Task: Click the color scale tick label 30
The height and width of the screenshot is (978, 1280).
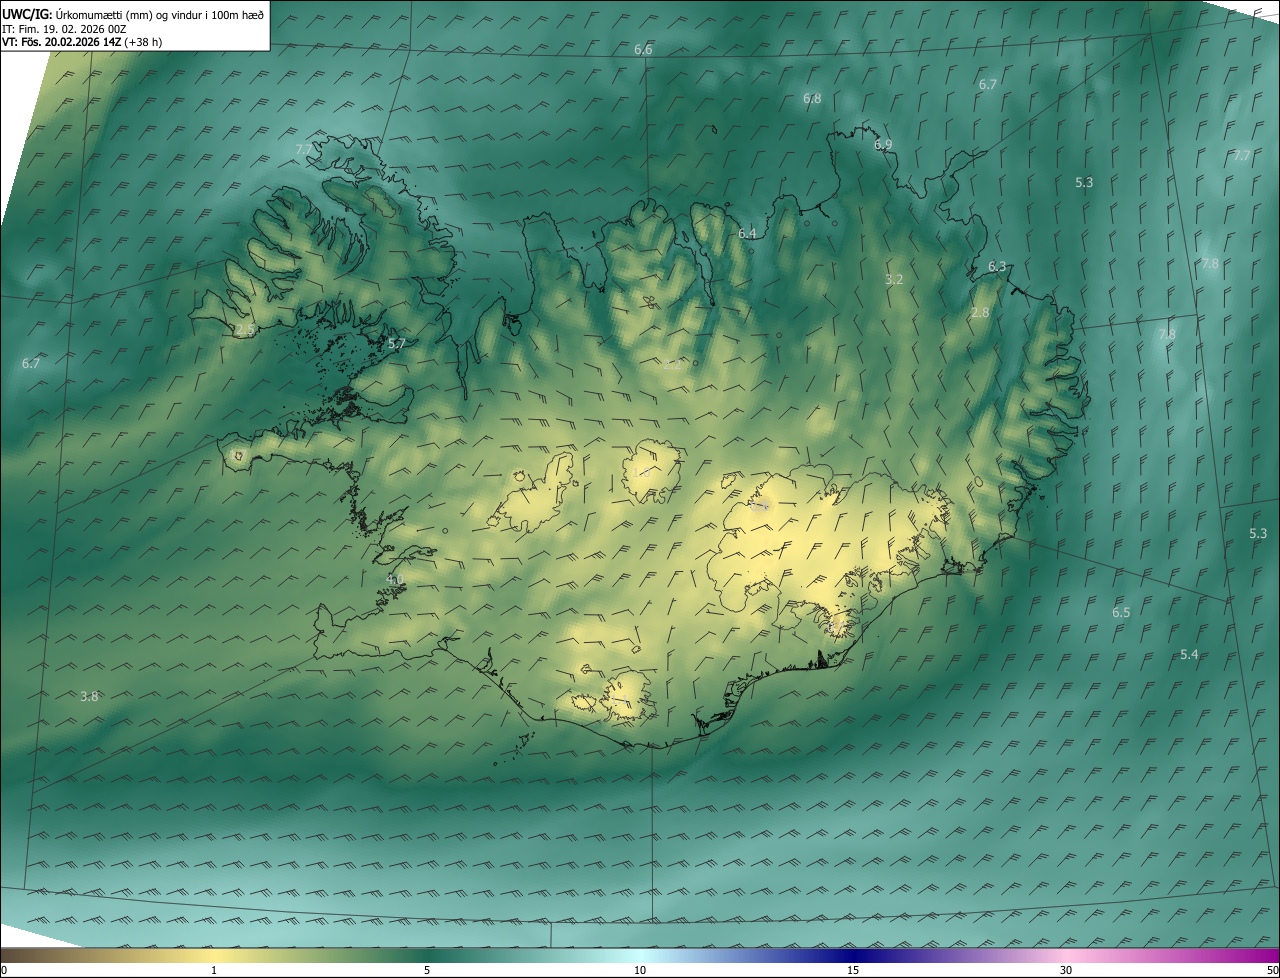Action: point(1066,971)
